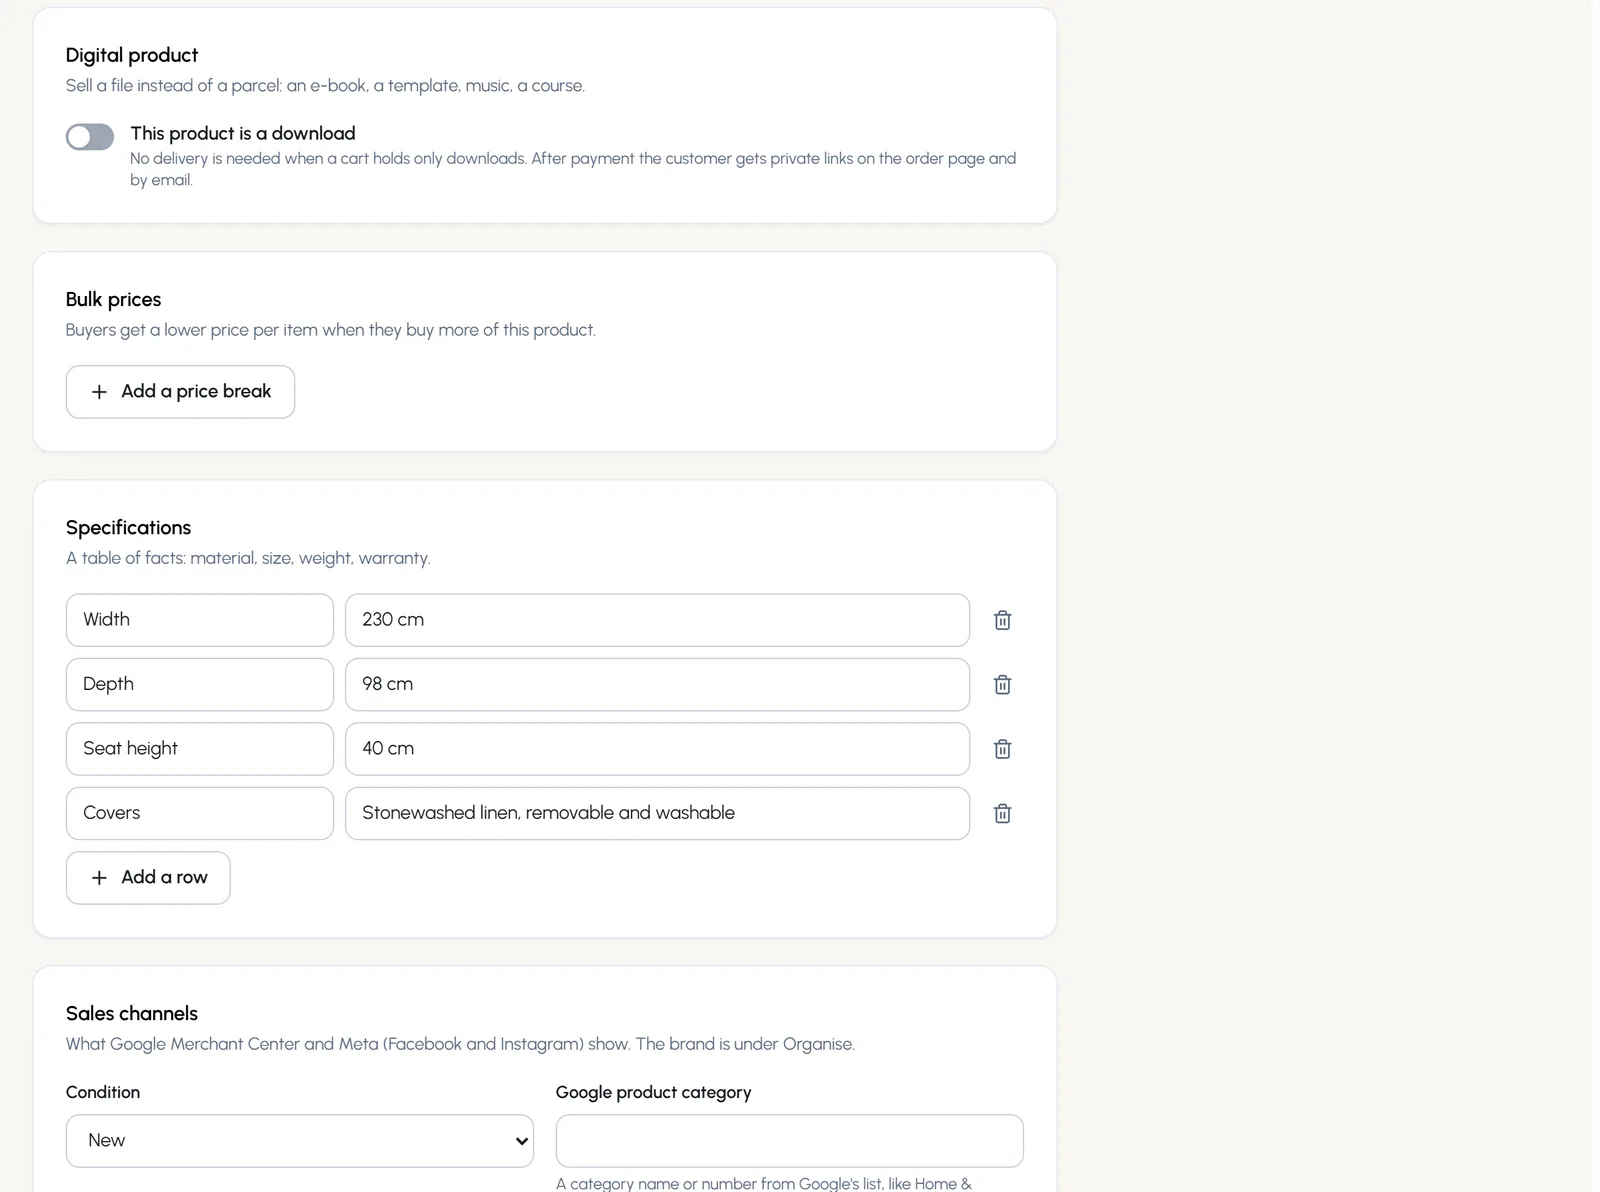Select the 'Digital product' heading
Viewport: 1600px width, 1192px height.
point(132,55)
